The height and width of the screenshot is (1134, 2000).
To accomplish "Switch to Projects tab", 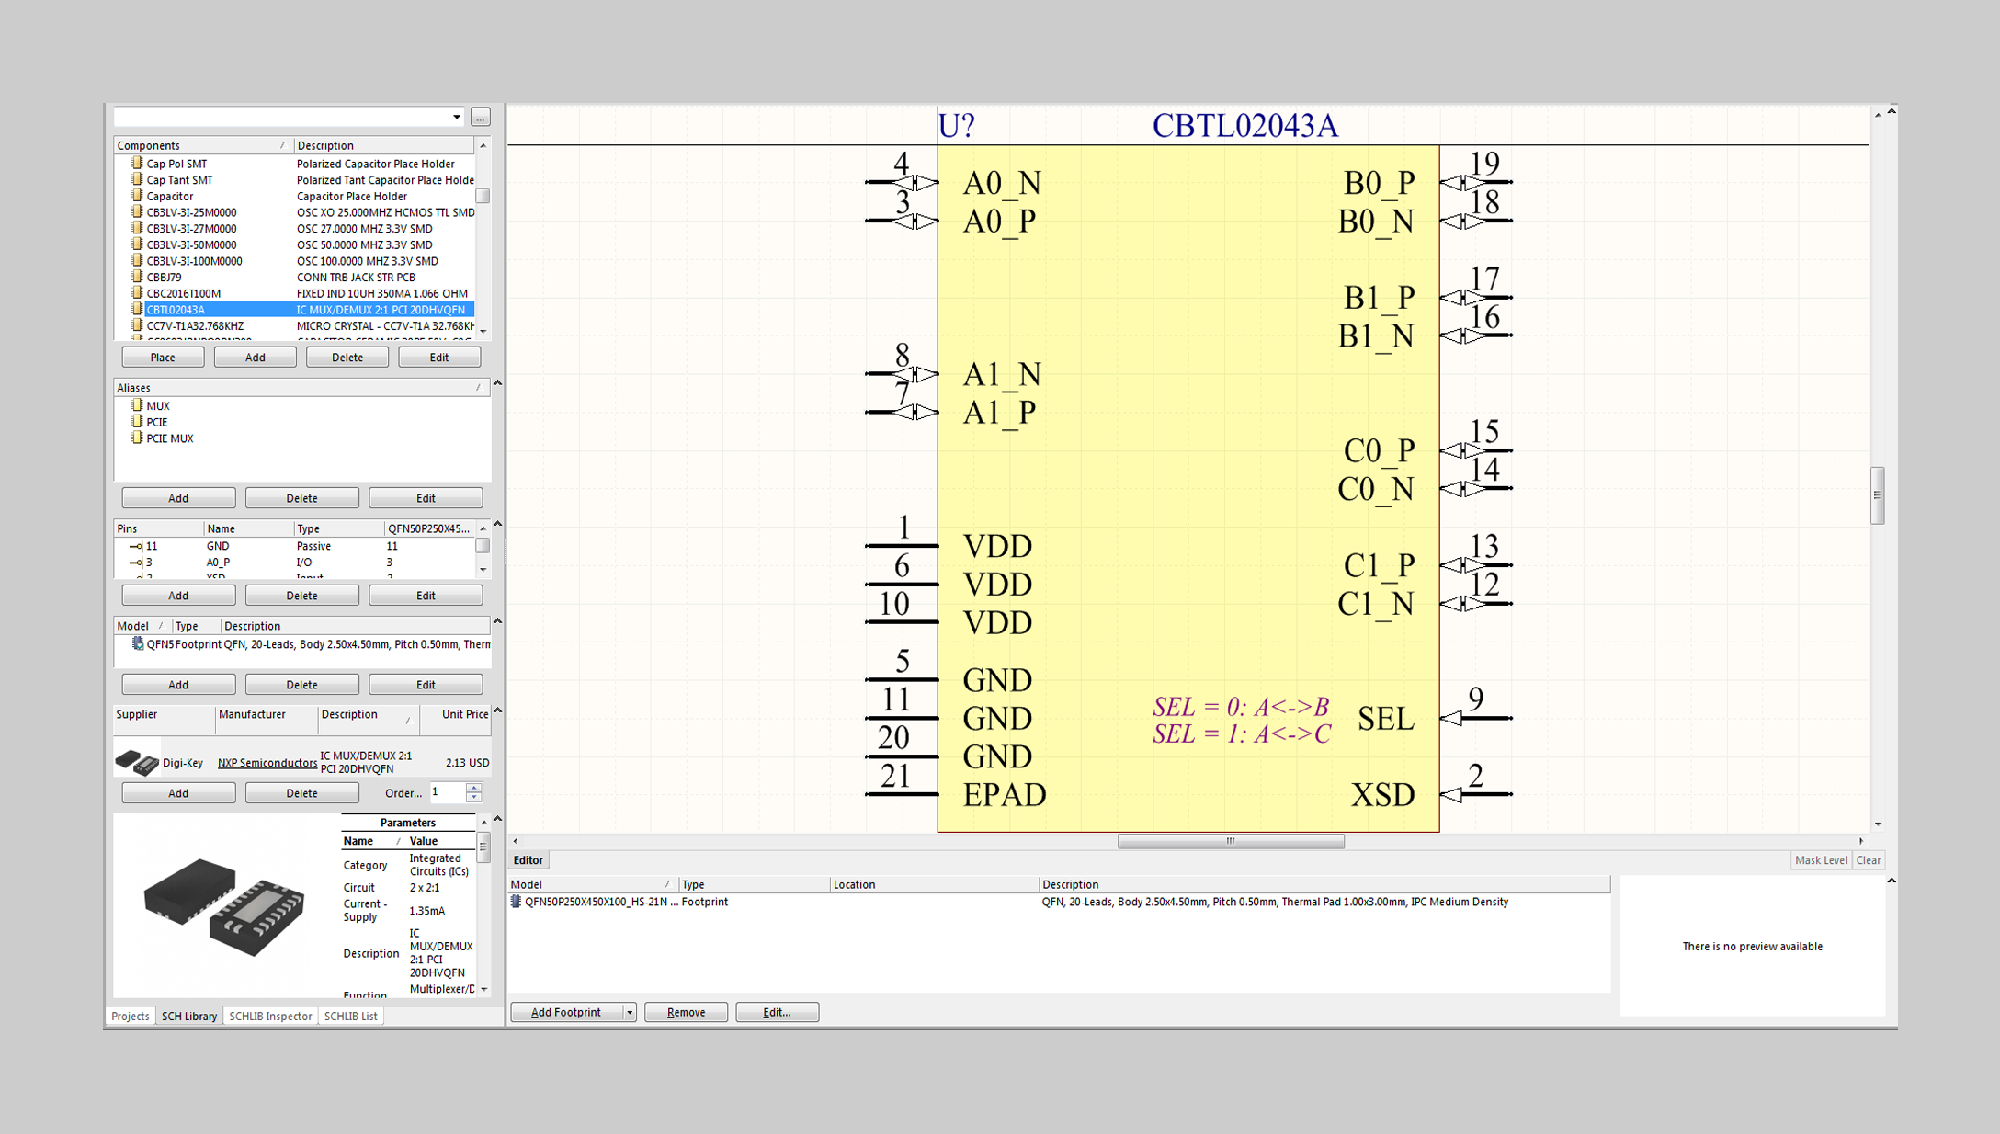I will 130,1016.
